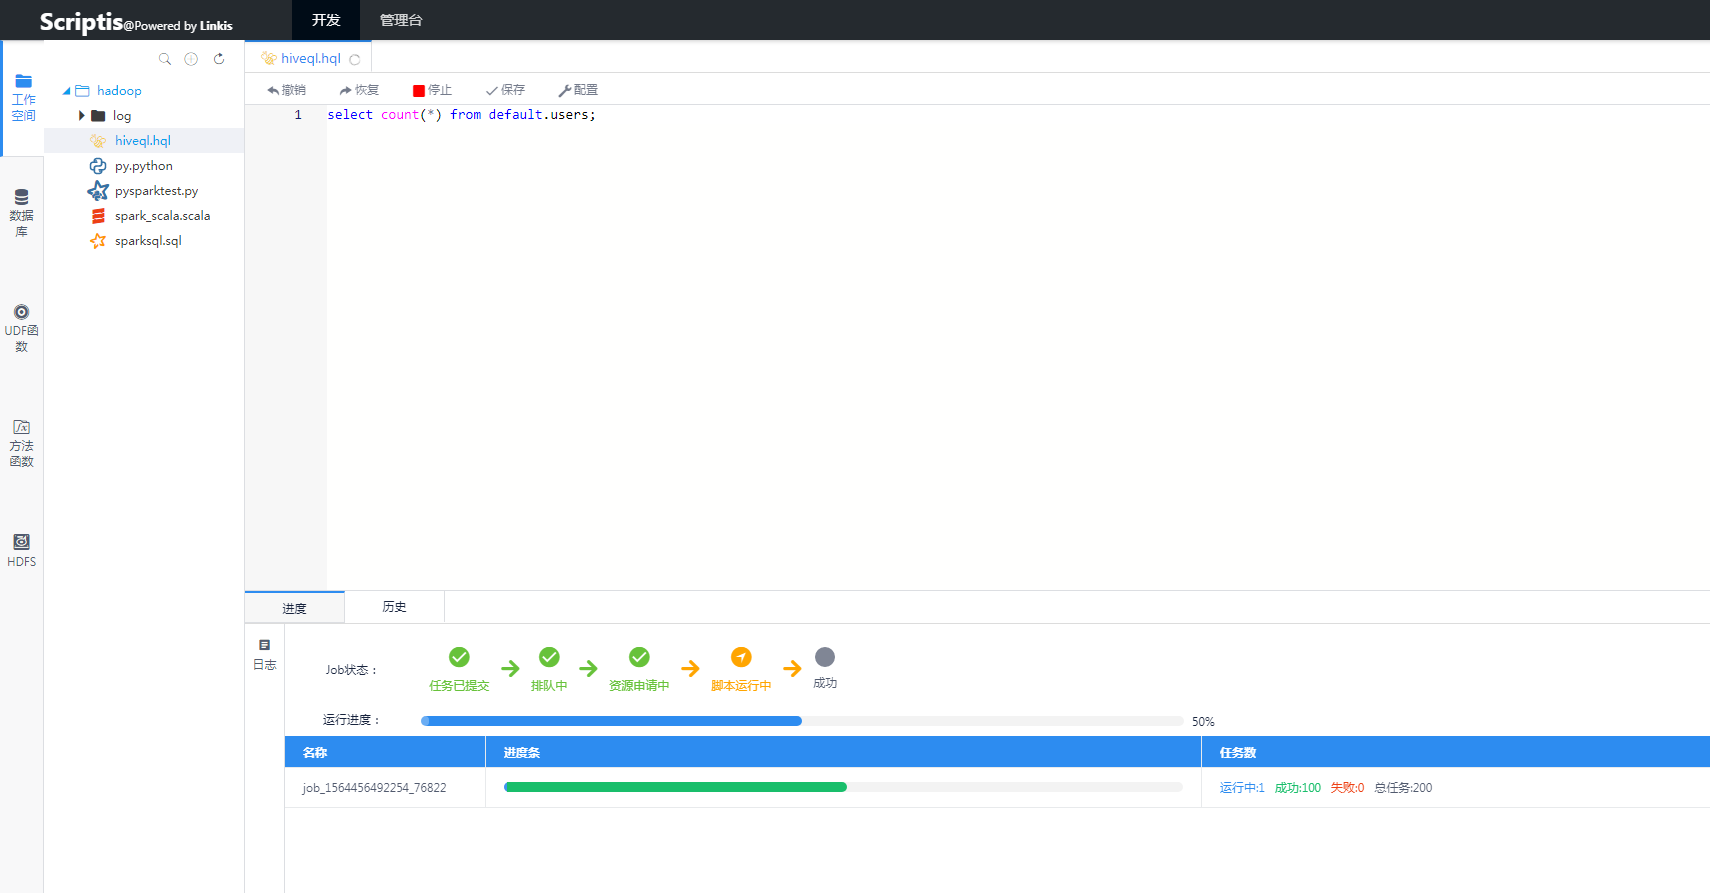Open spark_scala.scala file
The height and width of the screenshot is (893, 1710).
162,216
